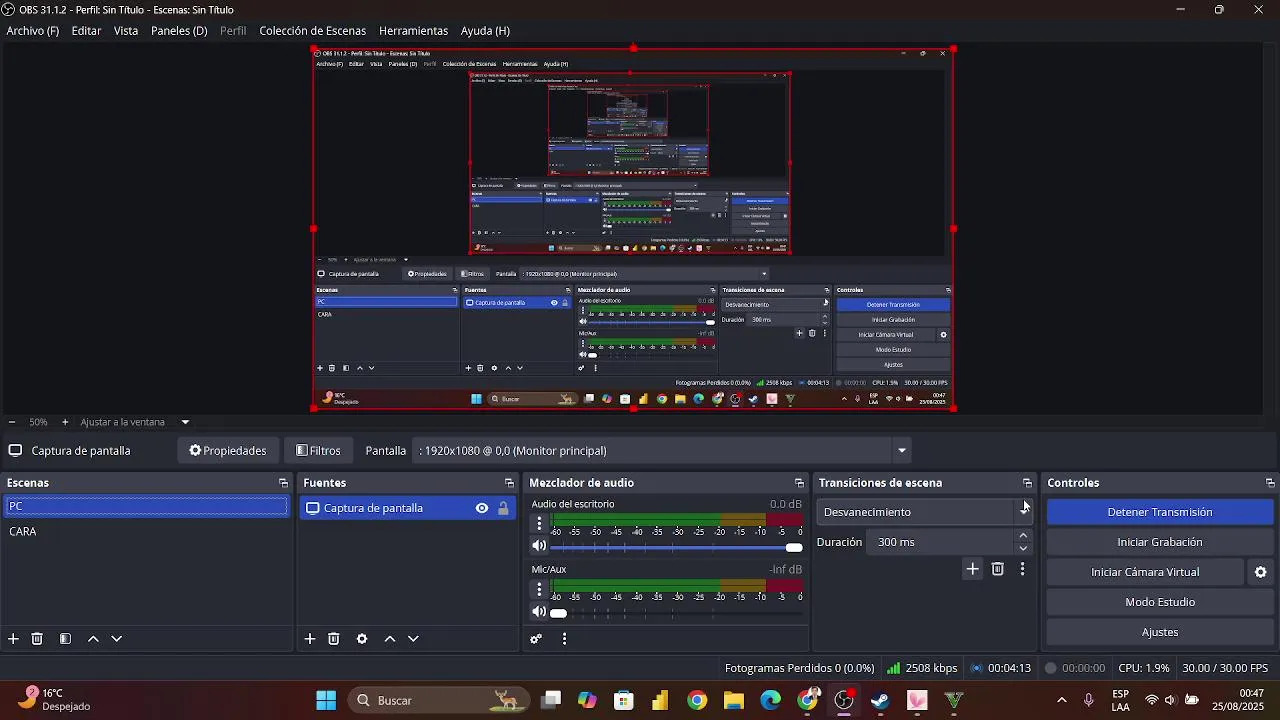Screen dimensions: 1280x720
Task: Move the scene down with the Escenas down arrow
Action: coord(116,639)
